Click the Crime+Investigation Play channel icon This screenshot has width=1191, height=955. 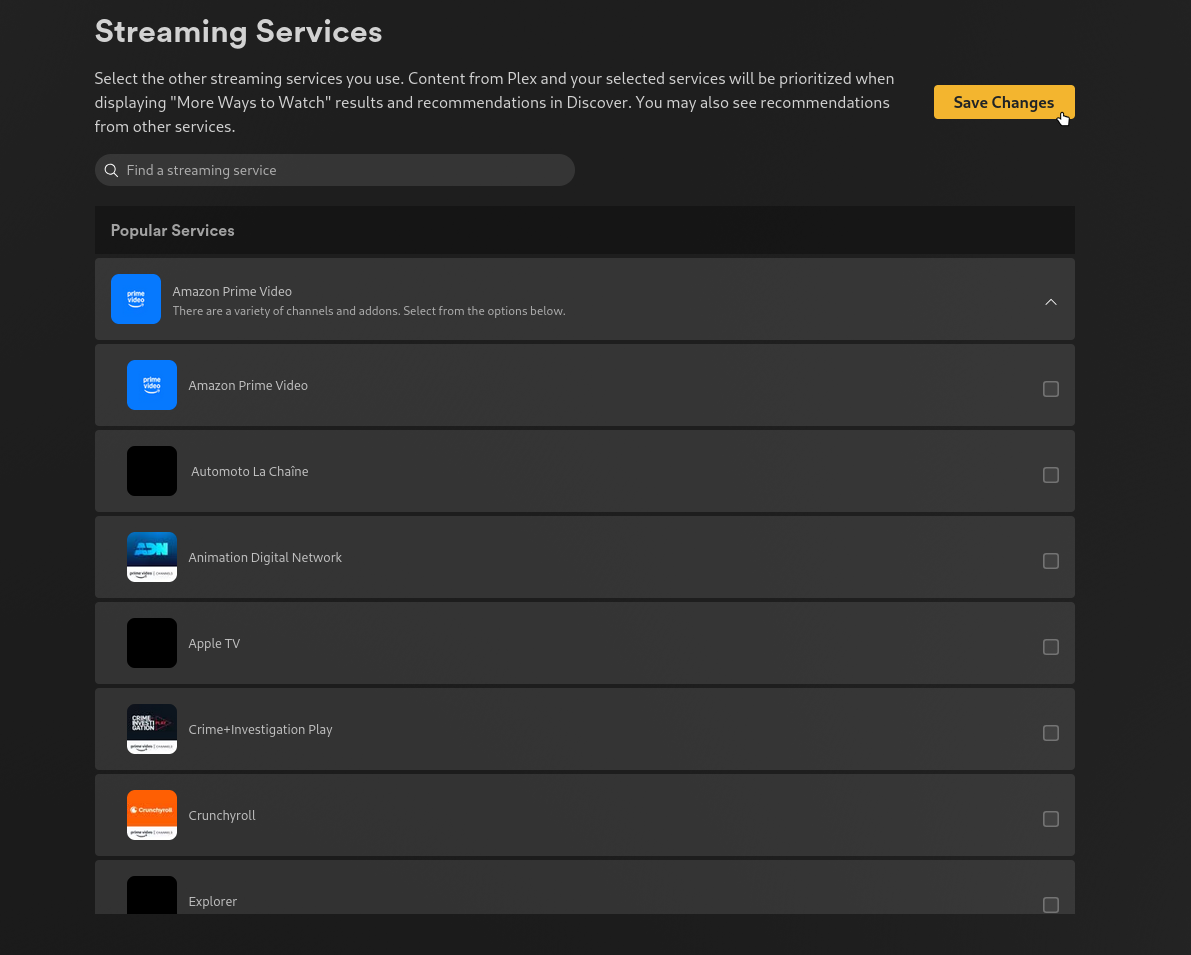pyautogui.click(x=152, y=729)
